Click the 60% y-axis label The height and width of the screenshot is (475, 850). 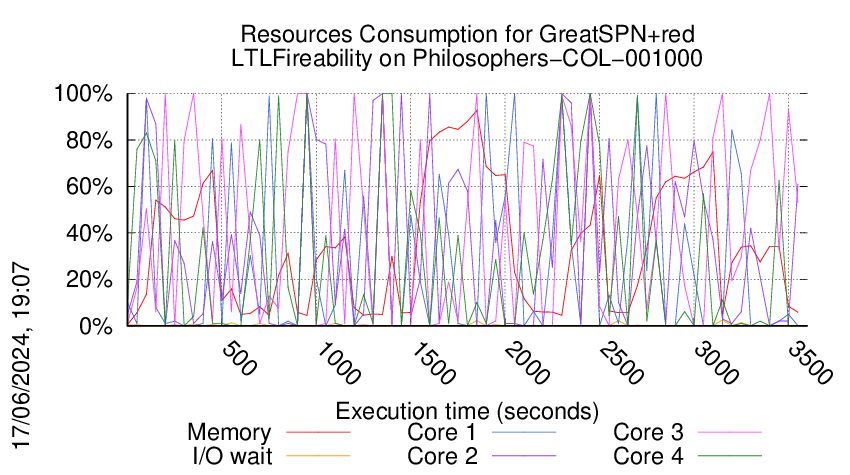click(89, 187)
